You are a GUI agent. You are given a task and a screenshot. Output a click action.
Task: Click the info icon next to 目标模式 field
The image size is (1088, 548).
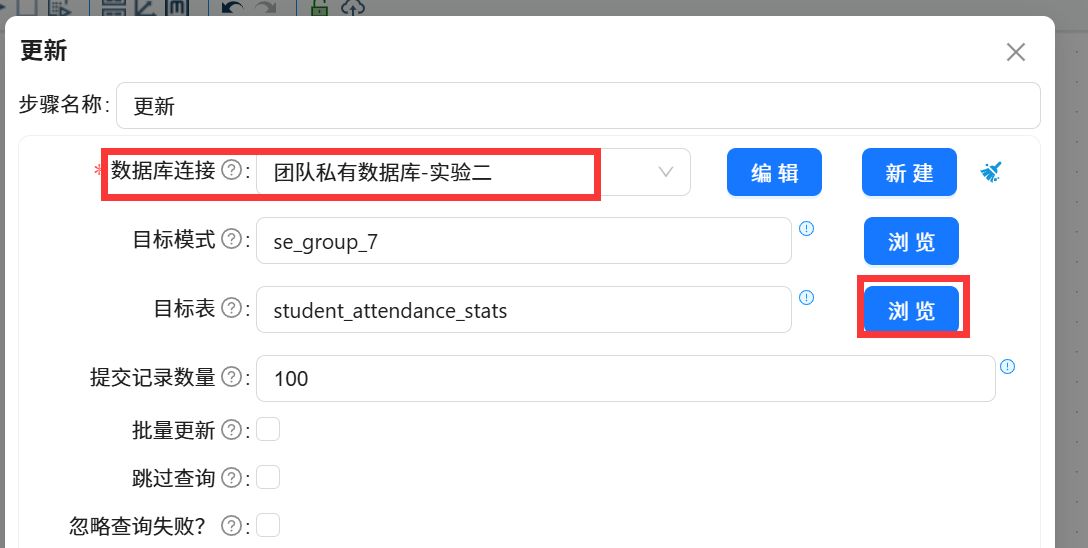(x=806, y=228)
